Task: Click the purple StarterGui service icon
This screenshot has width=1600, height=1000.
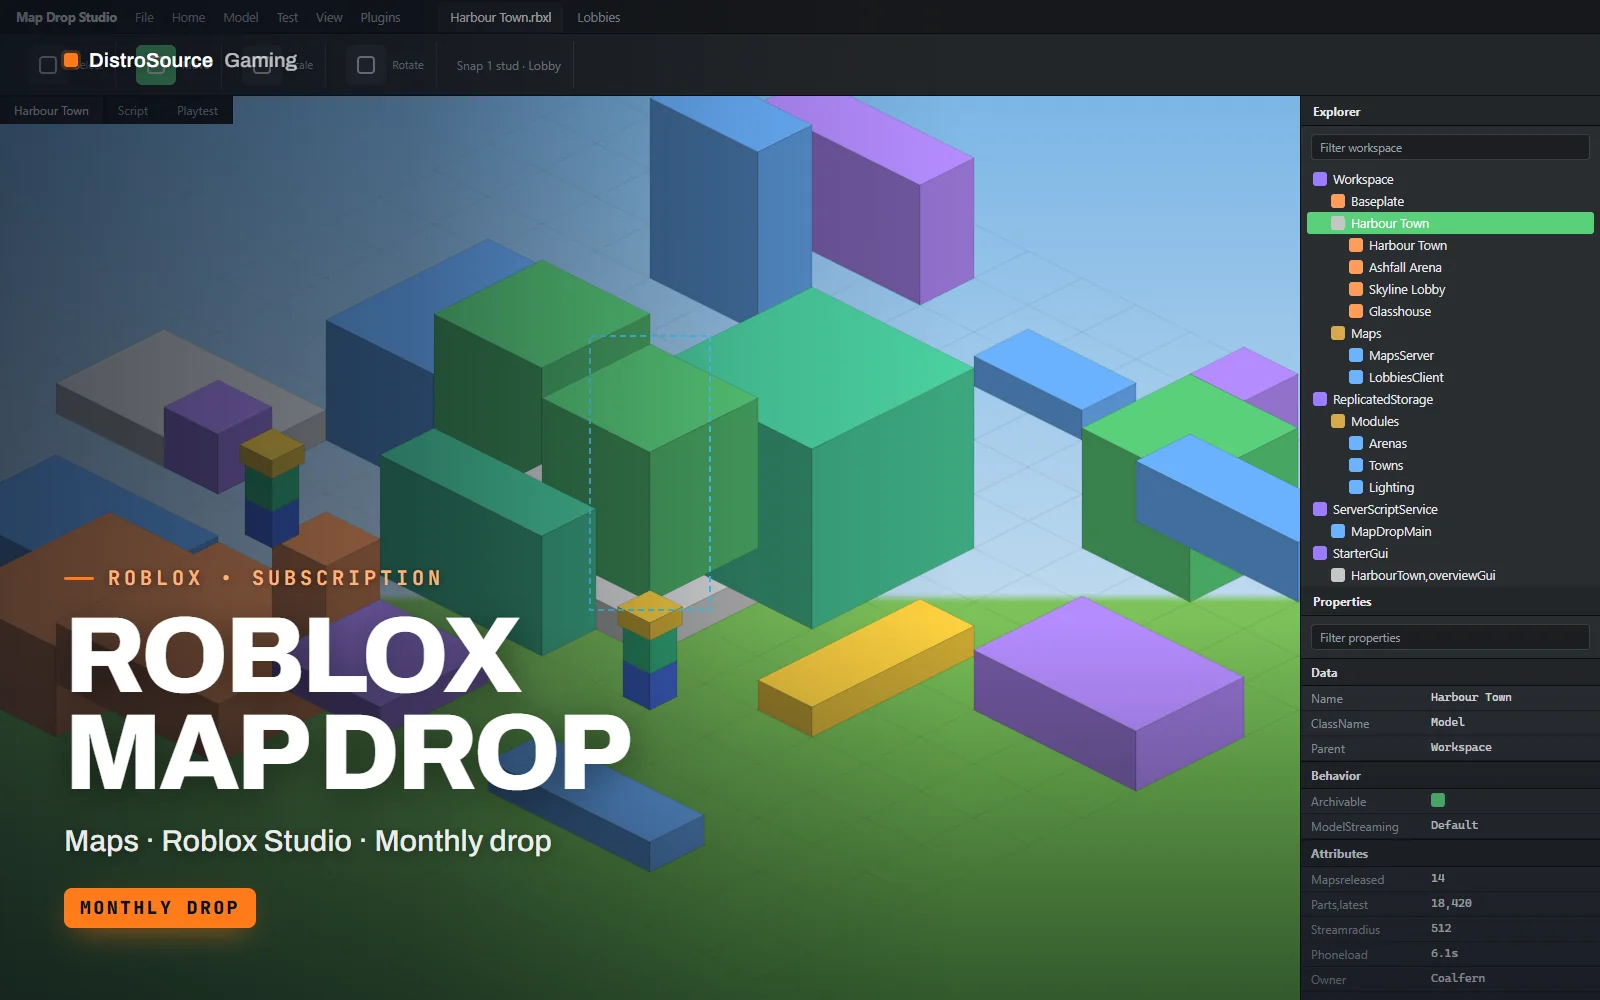Action: pos(1320,553)
